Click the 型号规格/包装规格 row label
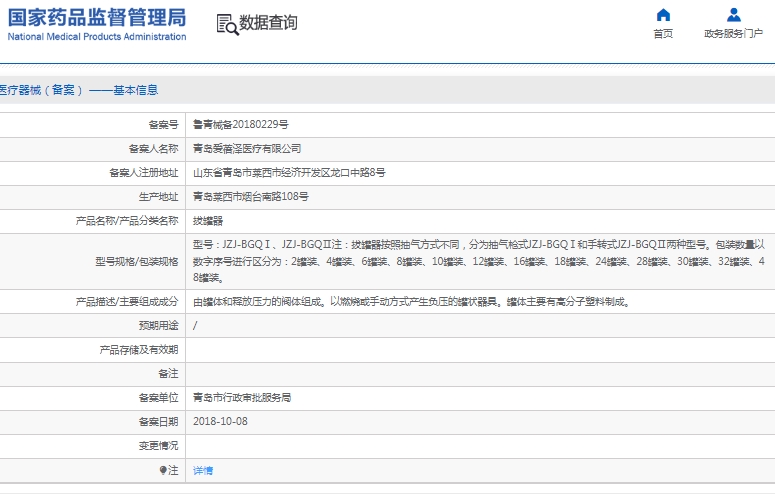The height and width of the screenshot is (494, 775). point(137,262)
